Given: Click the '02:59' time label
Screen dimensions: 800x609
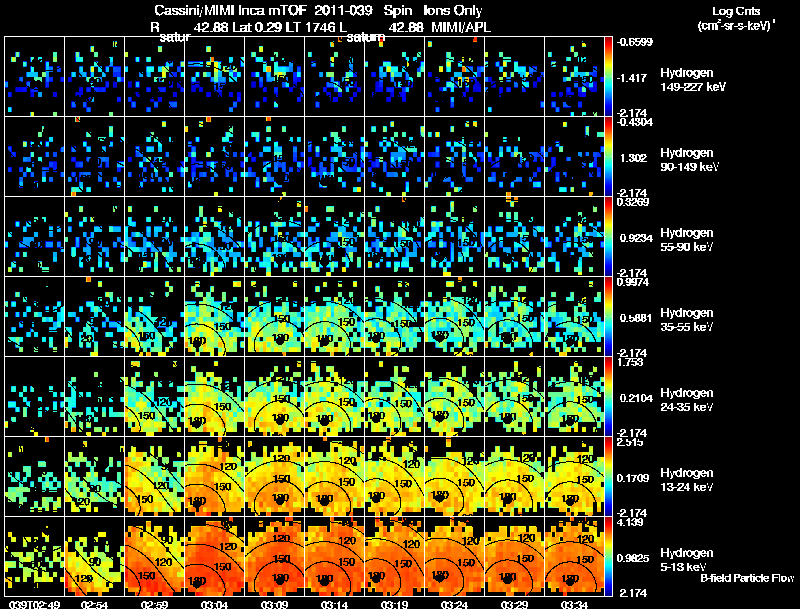Looking at the screenshot, I should tap(154, 605).
